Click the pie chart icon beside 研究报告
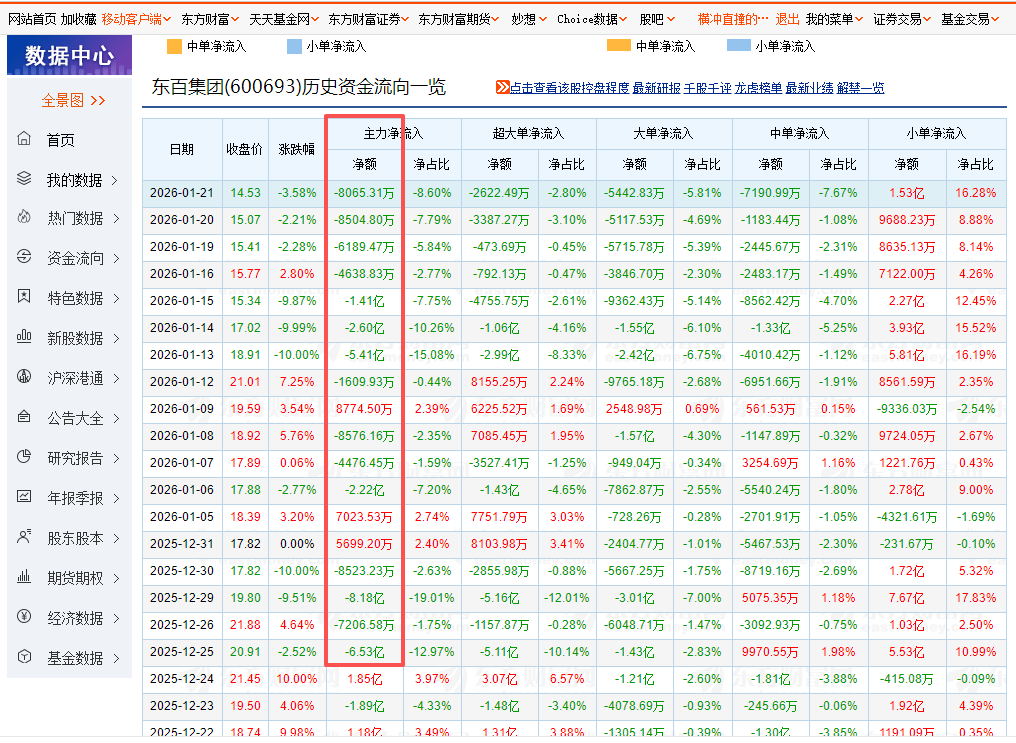1016x743 pixels. 24,457
